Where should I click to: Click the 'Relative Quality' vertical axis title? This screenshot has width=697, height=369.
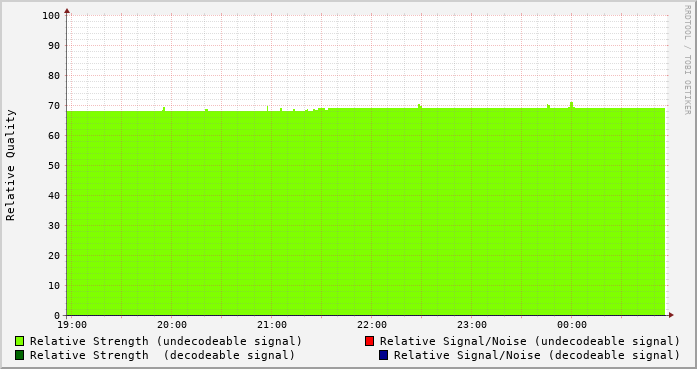coord(10,165)
